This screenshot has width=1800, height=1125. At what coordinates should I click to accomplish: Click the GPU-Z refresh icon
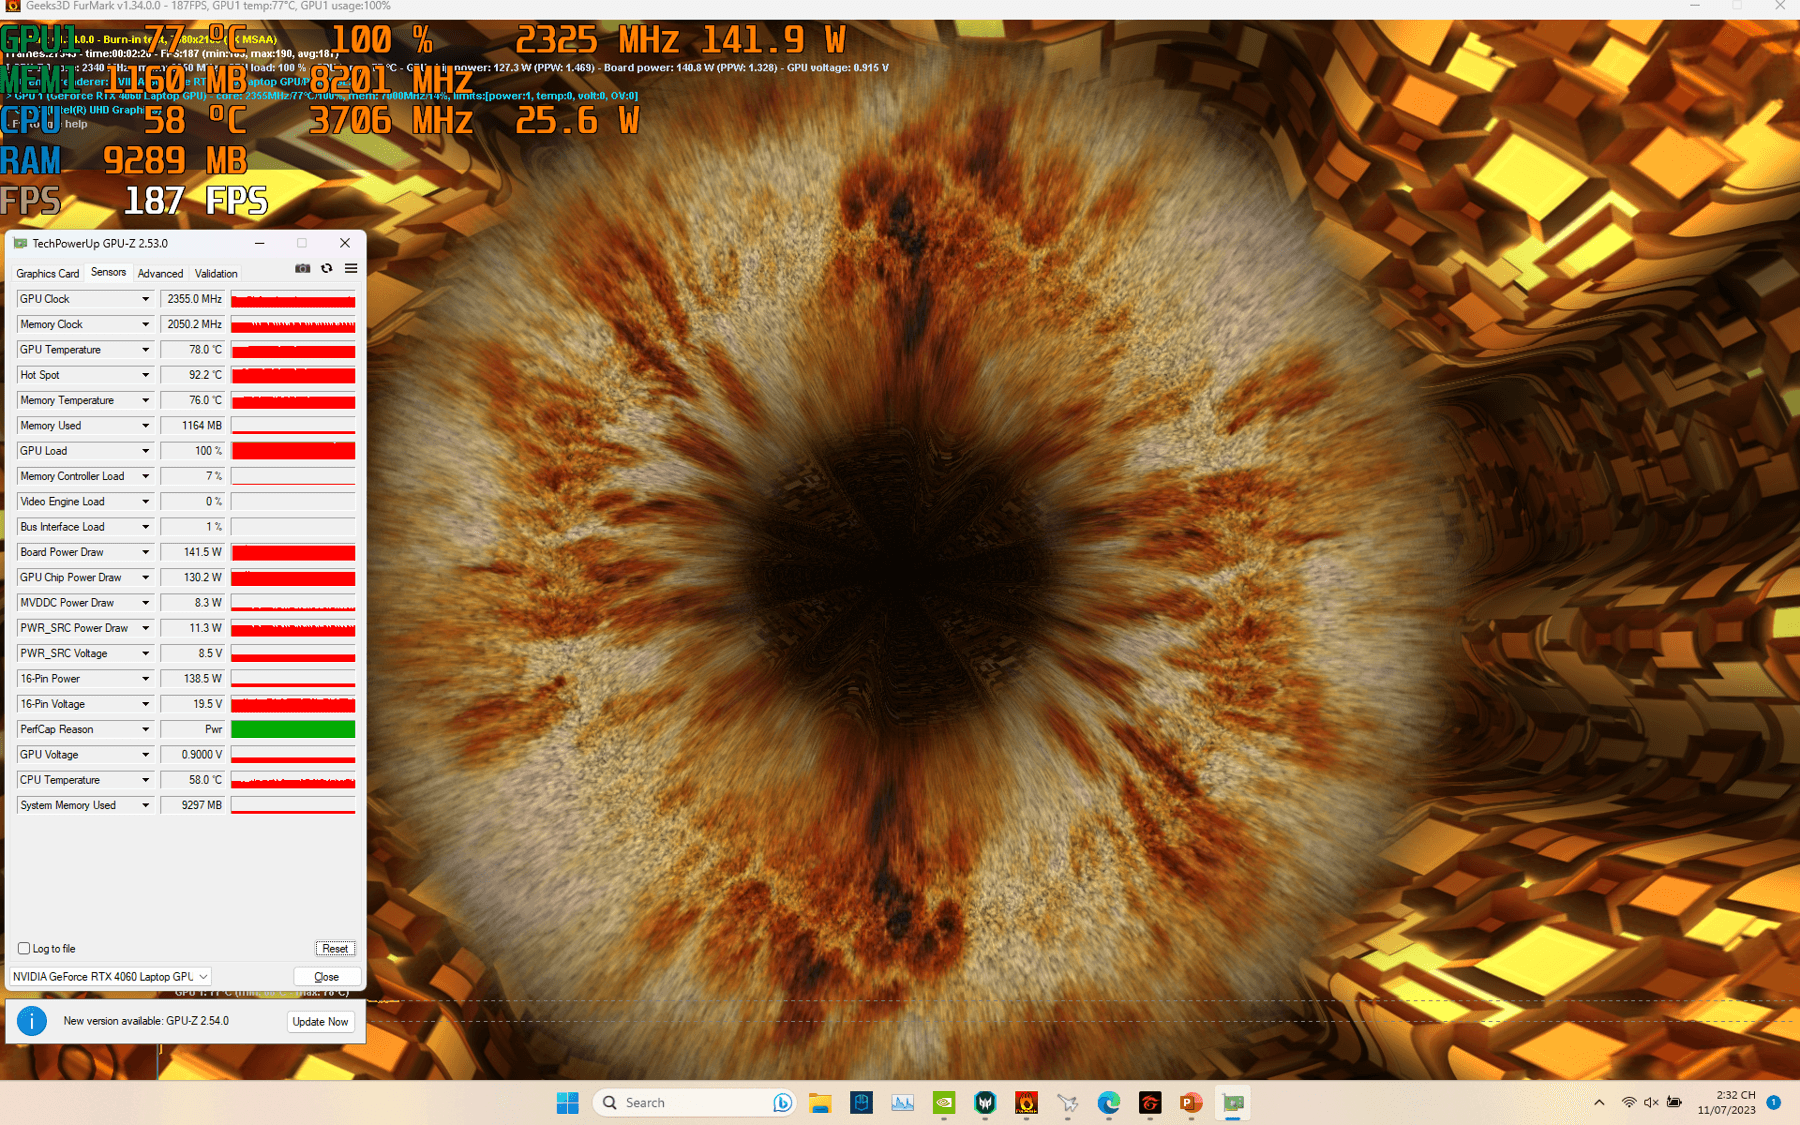click(x=327, y=269)
